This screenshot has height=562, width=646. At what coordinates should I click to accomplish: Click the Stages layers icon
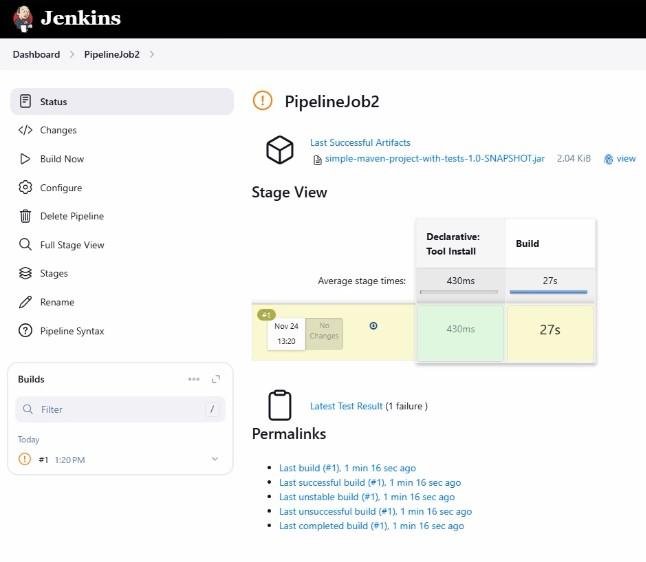[25, 273]
